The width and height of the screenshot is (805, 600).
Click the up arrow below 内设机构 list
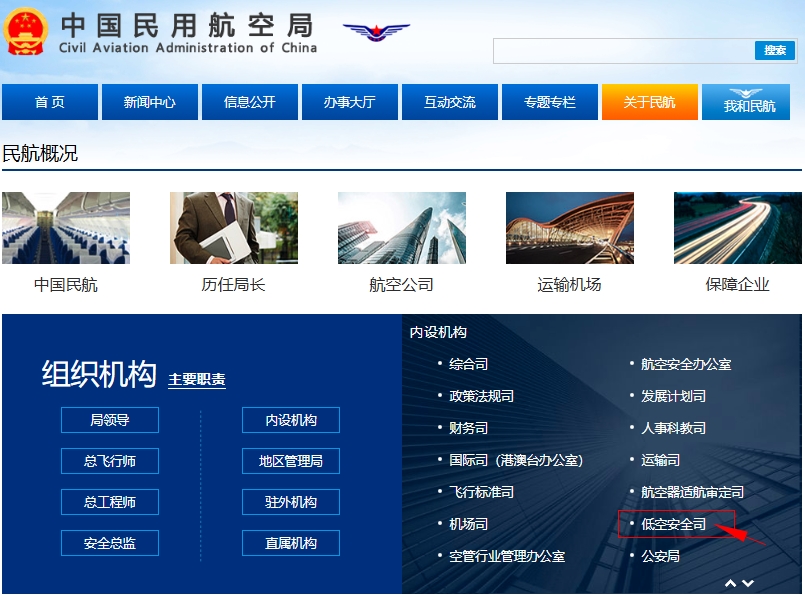click(x=730, y=583)
